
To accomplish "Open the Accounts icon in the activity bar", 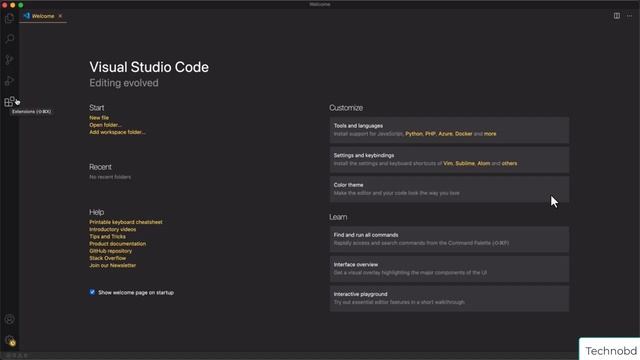I will point(9,319).
